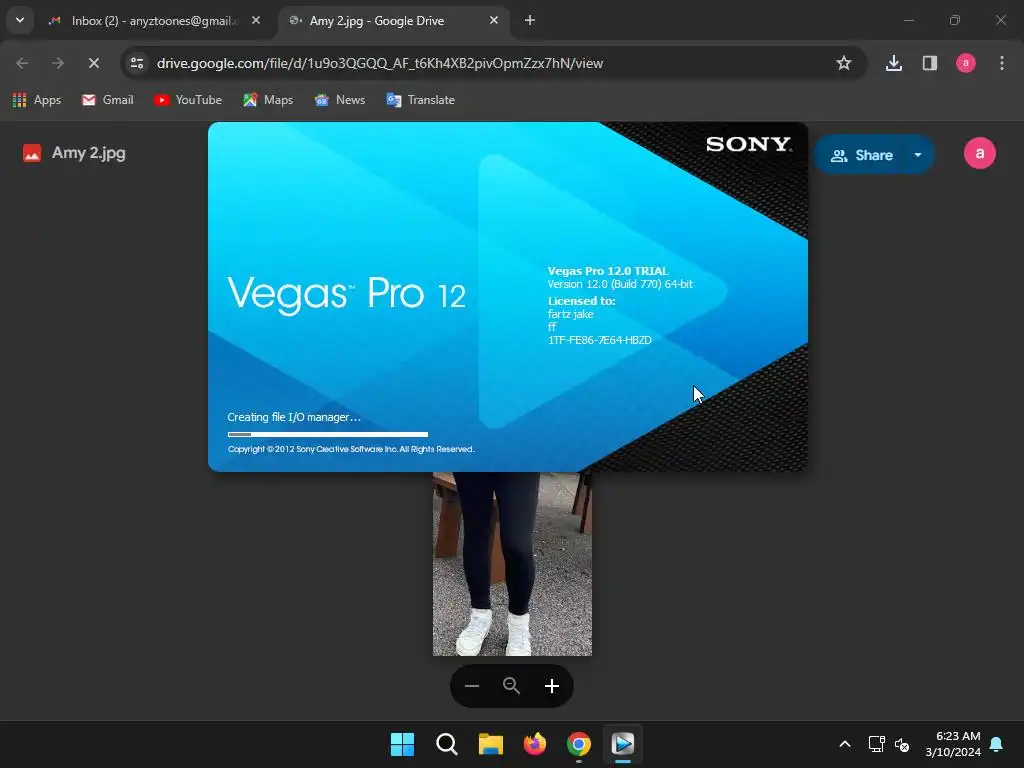The width and height of the screenshot is (1024, 768).
Task: Launch Firefox from the taskbar
Action: click(535, 744)
